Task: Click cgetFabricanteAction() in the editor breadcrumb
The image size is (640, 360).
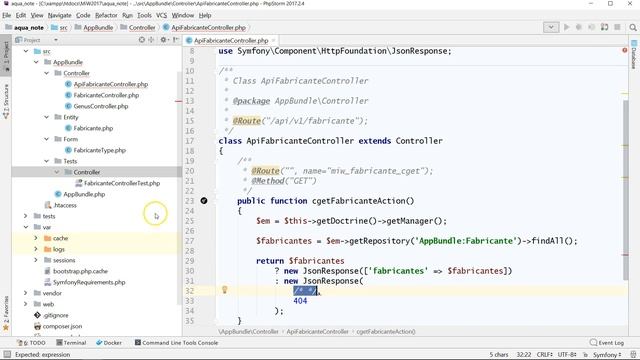Action: (386, 331)
